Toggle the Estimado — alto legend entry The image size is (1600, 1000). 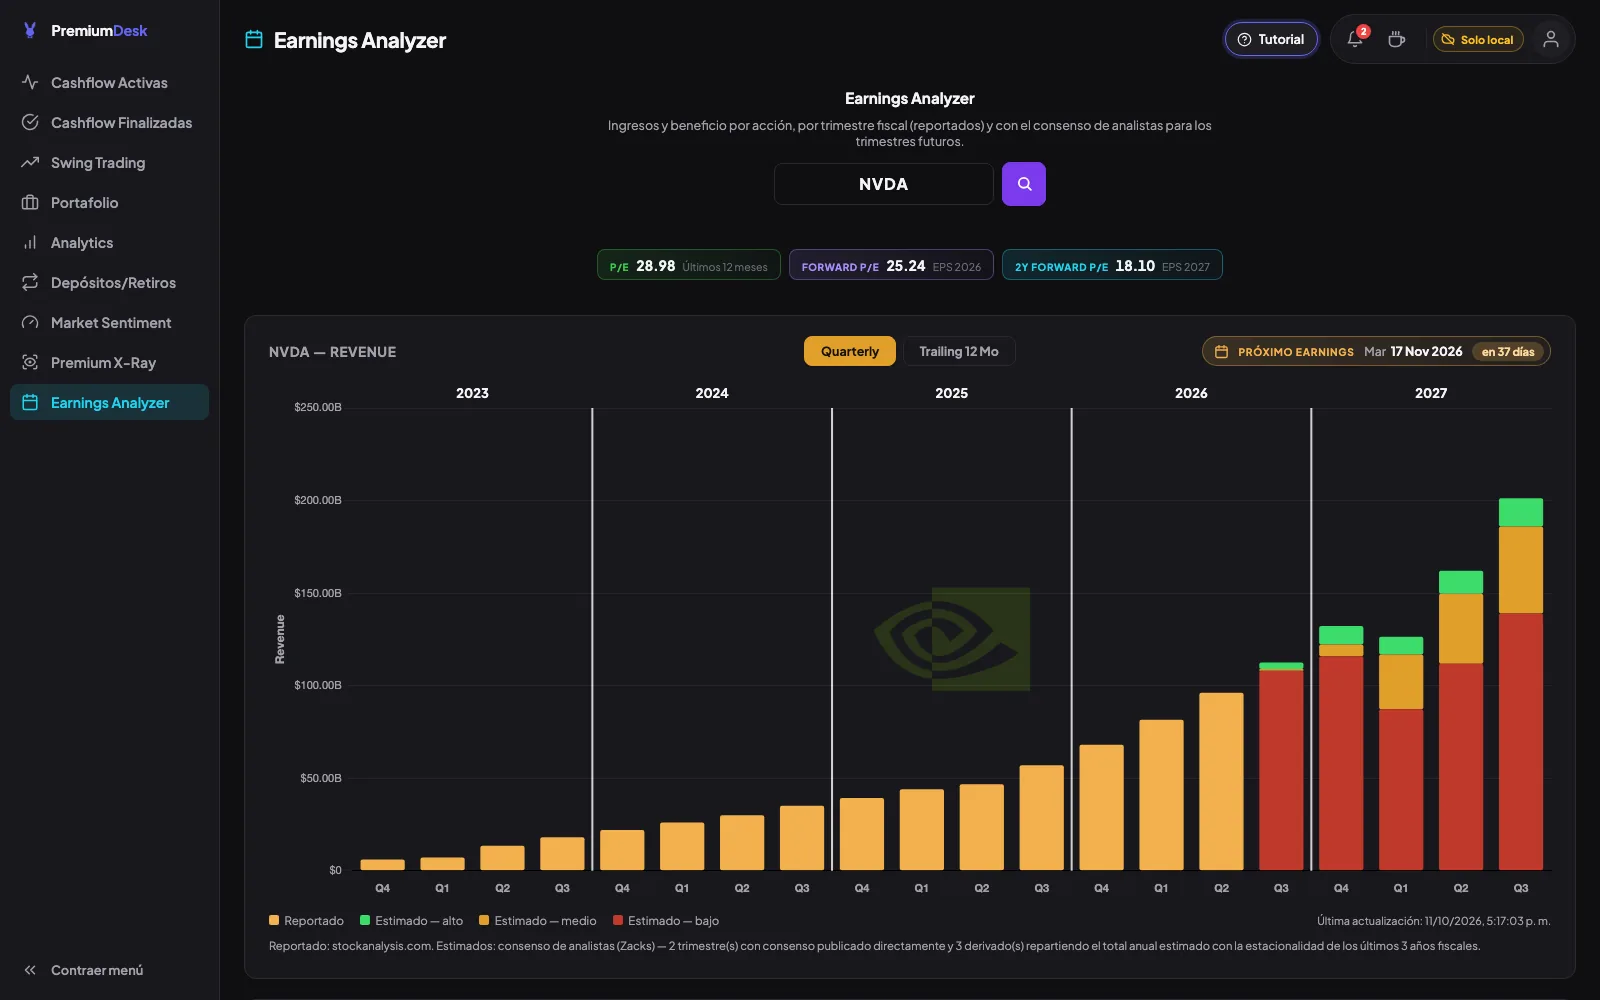pos(411,921)
